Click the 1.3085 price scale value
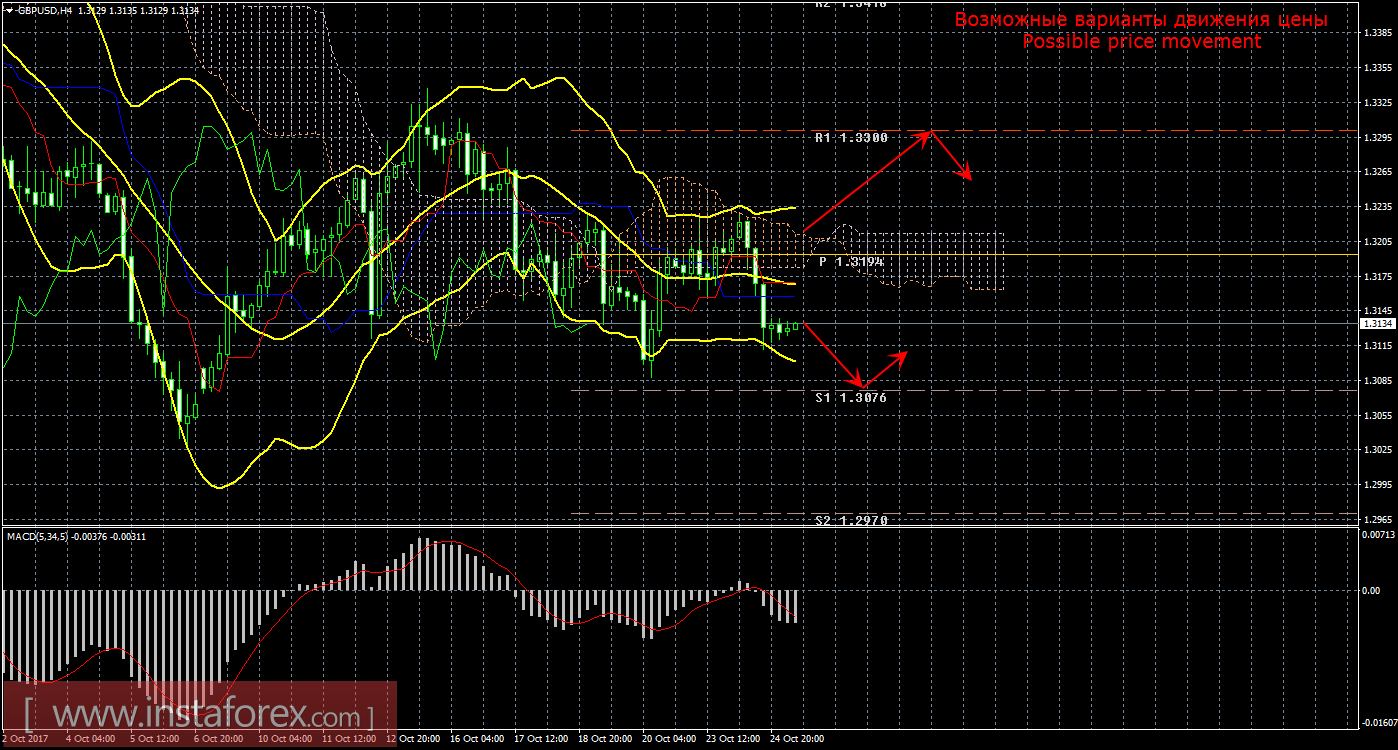The width and height of the screenshot is (1398, 750). pos(1376,381)
